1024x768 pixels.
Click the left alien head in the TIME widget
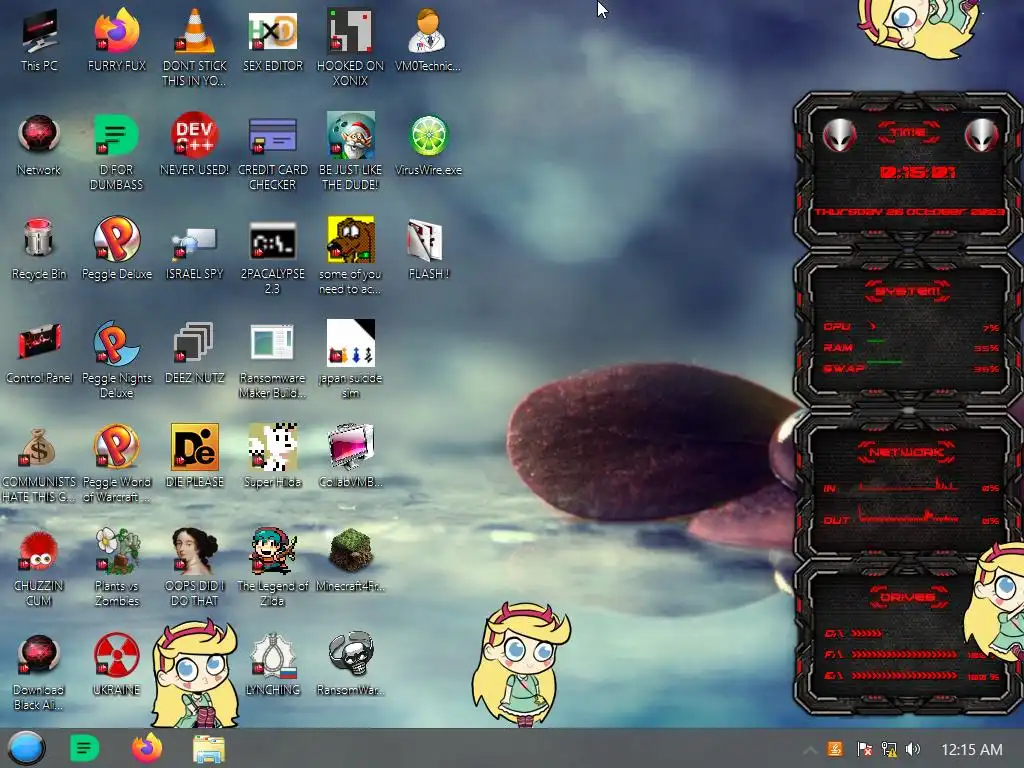click(x=839, y=135)
